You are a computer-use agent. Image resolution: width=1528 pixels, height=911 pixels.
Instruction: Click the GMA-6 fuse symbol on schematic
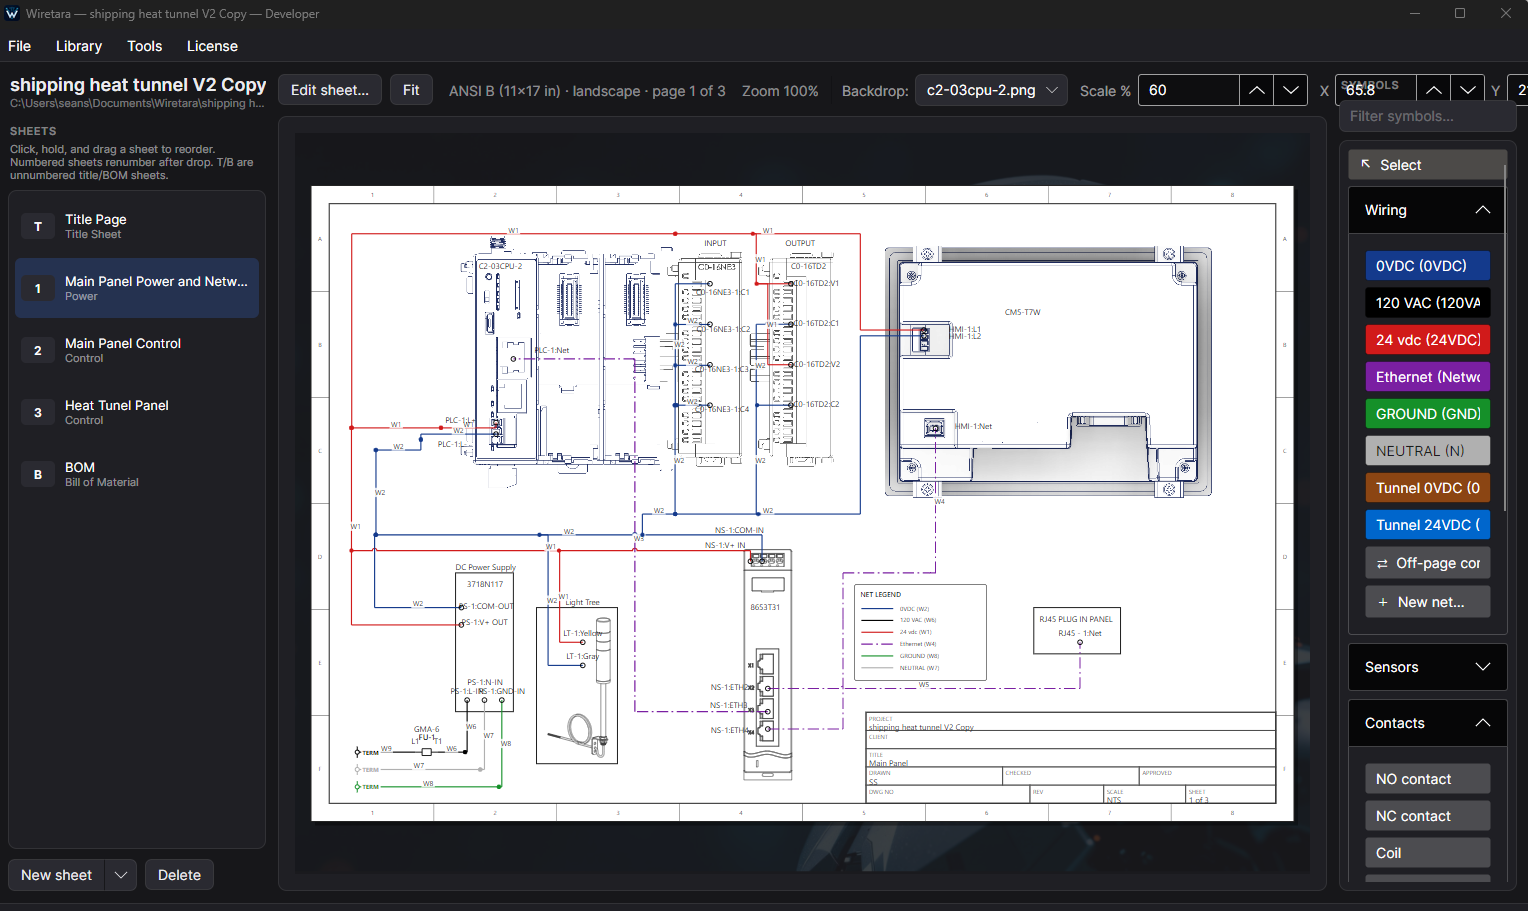click(x=426, y=751)
